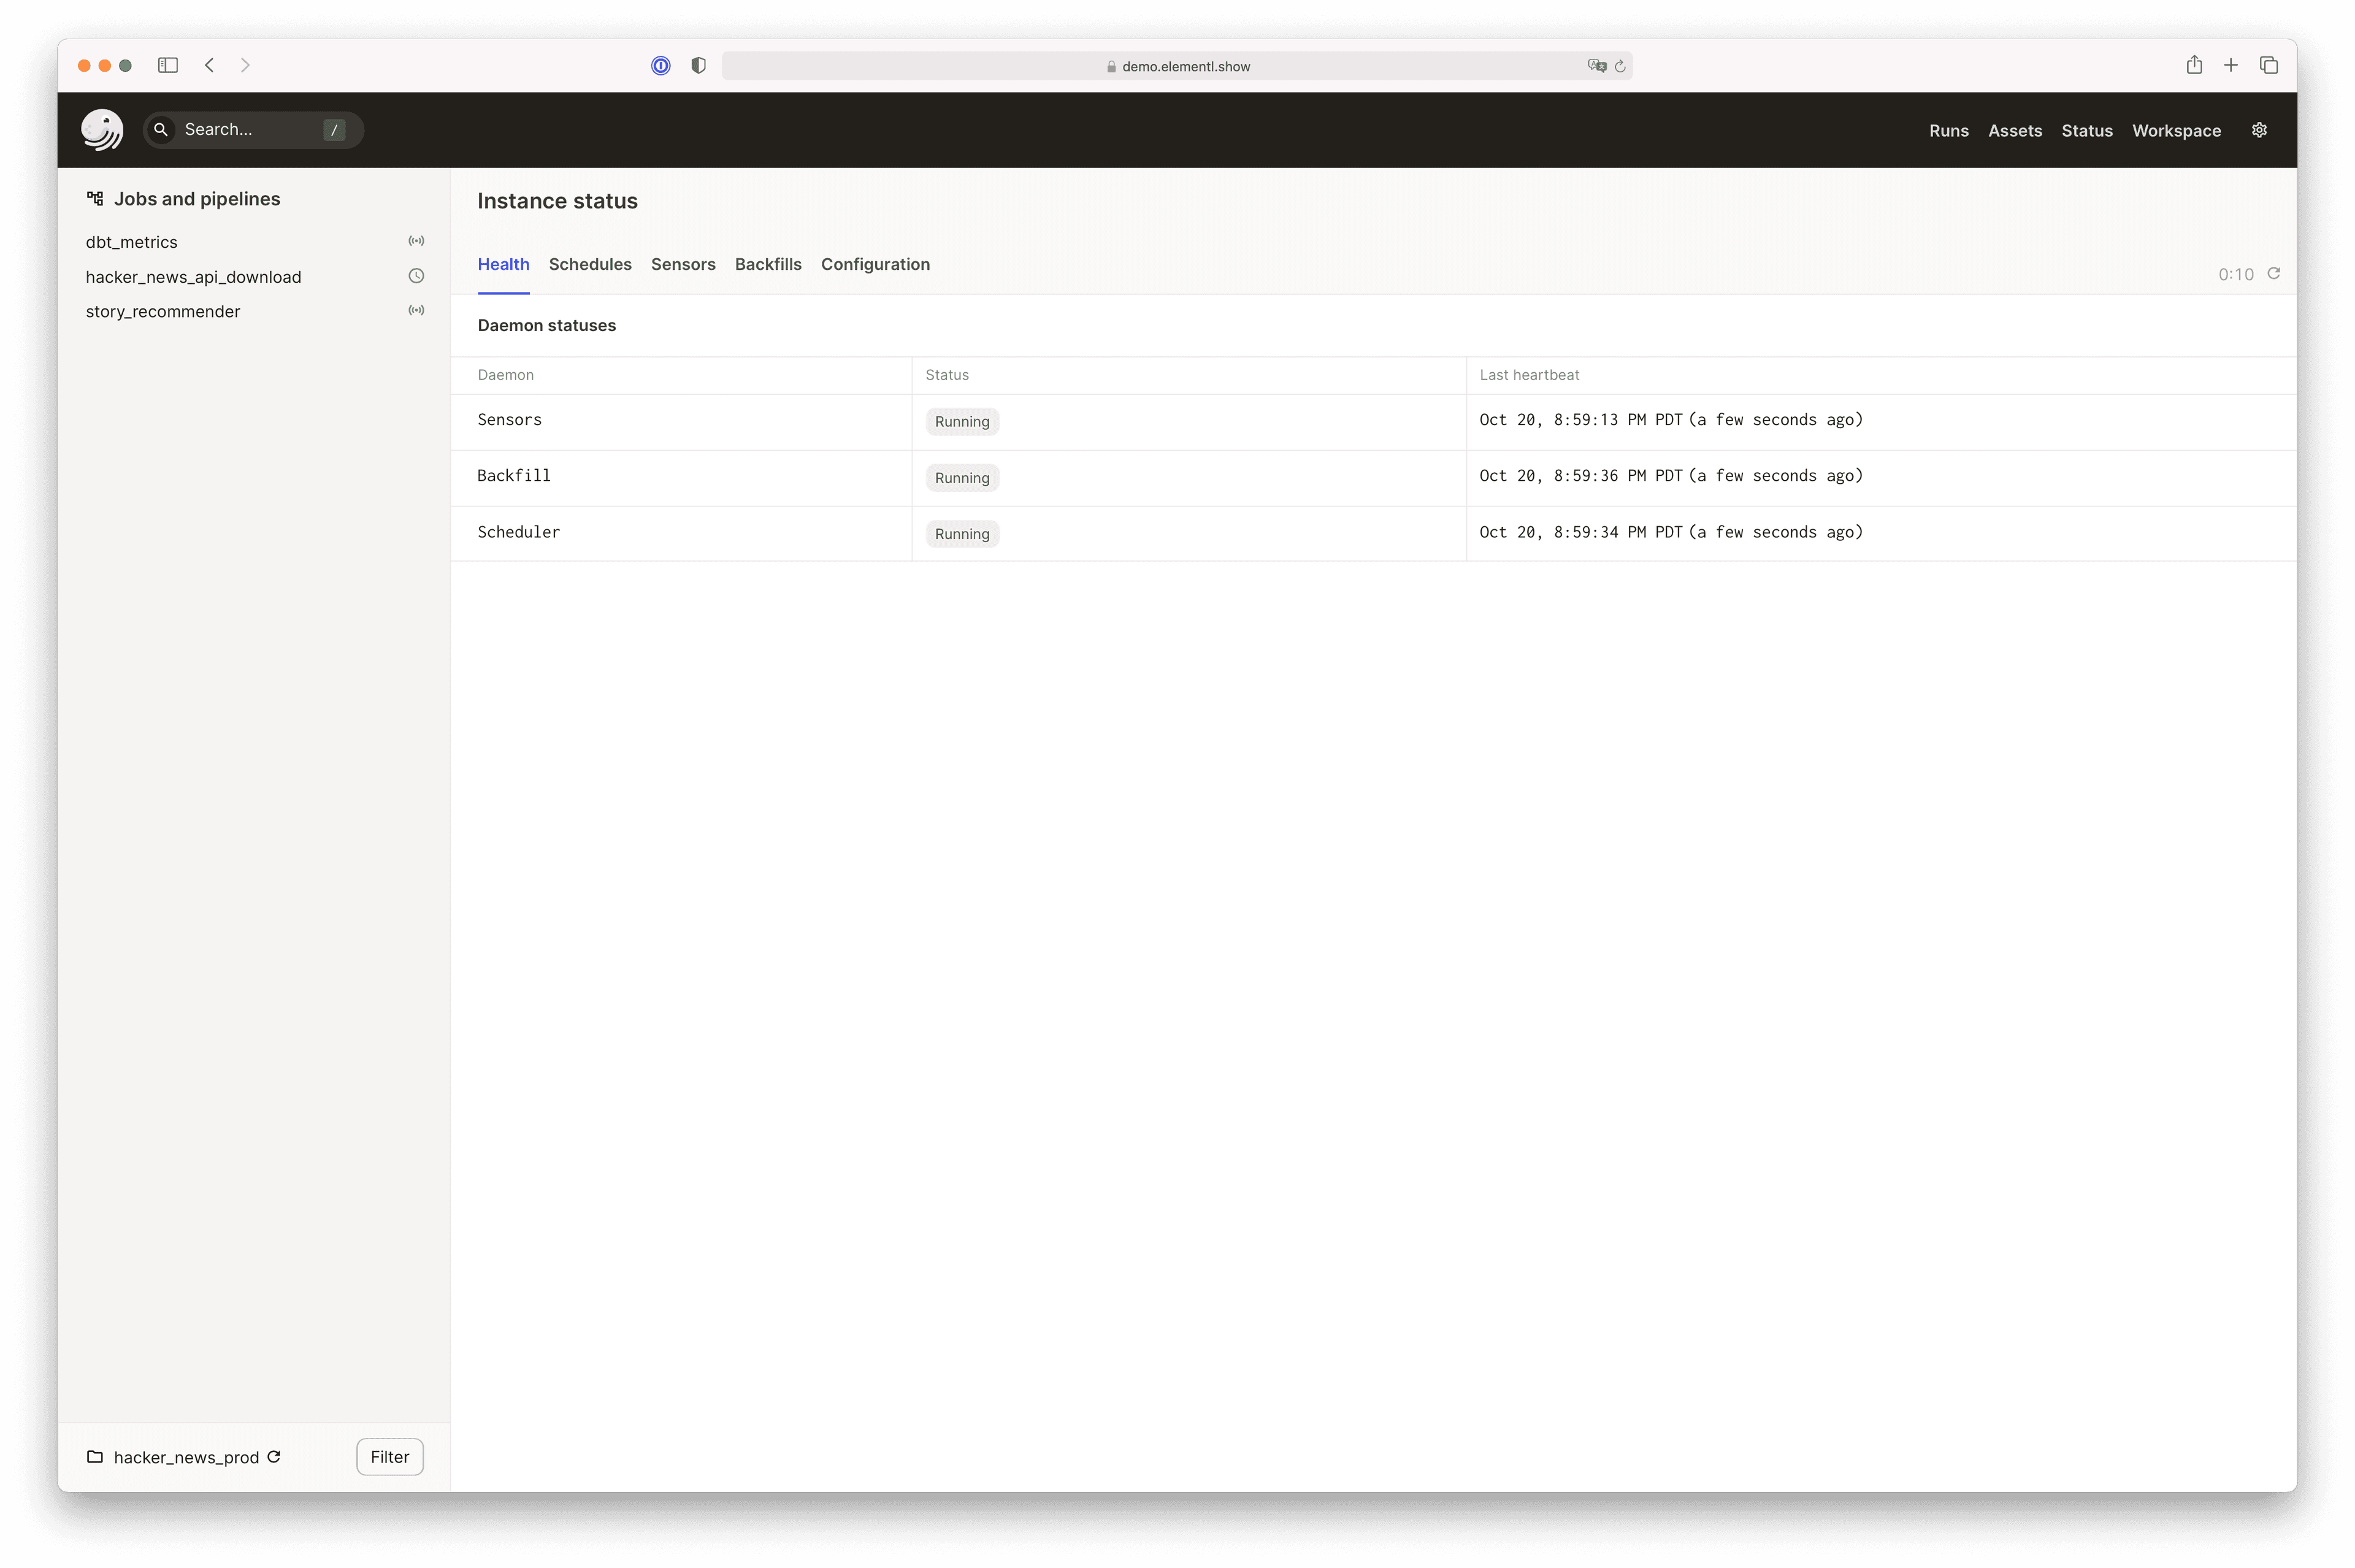
Task: View the Backfills tab
Action: pos(768,264)
